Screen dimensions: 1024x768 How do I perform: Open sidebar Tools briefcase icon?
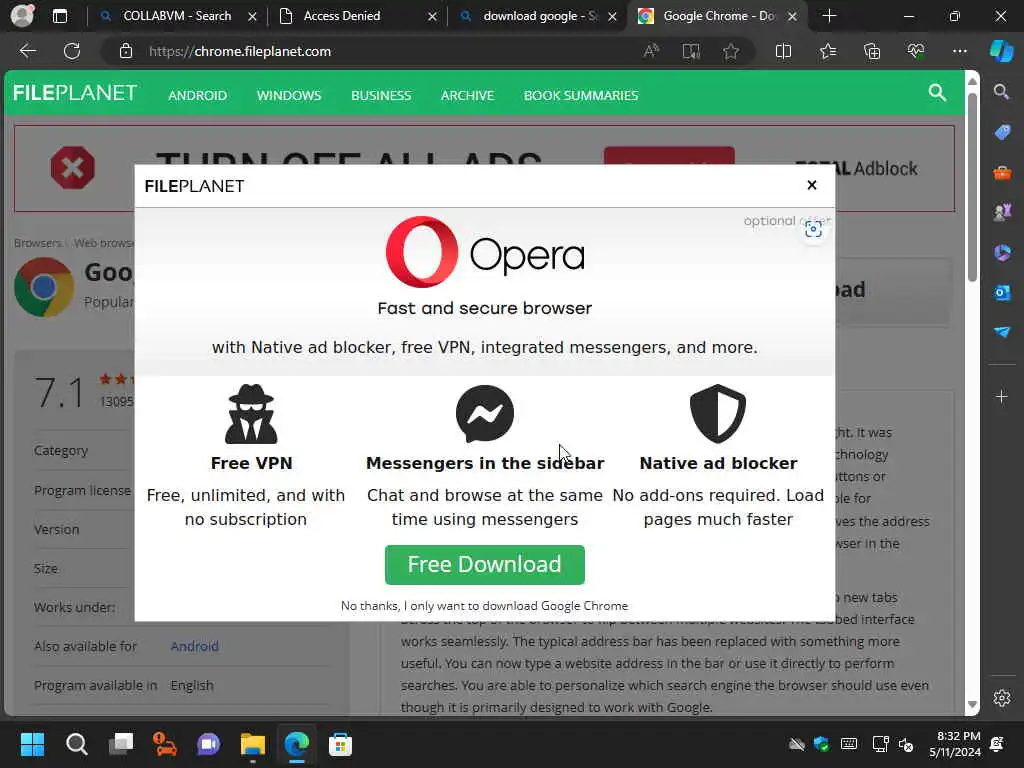(x=1002, y=172)
